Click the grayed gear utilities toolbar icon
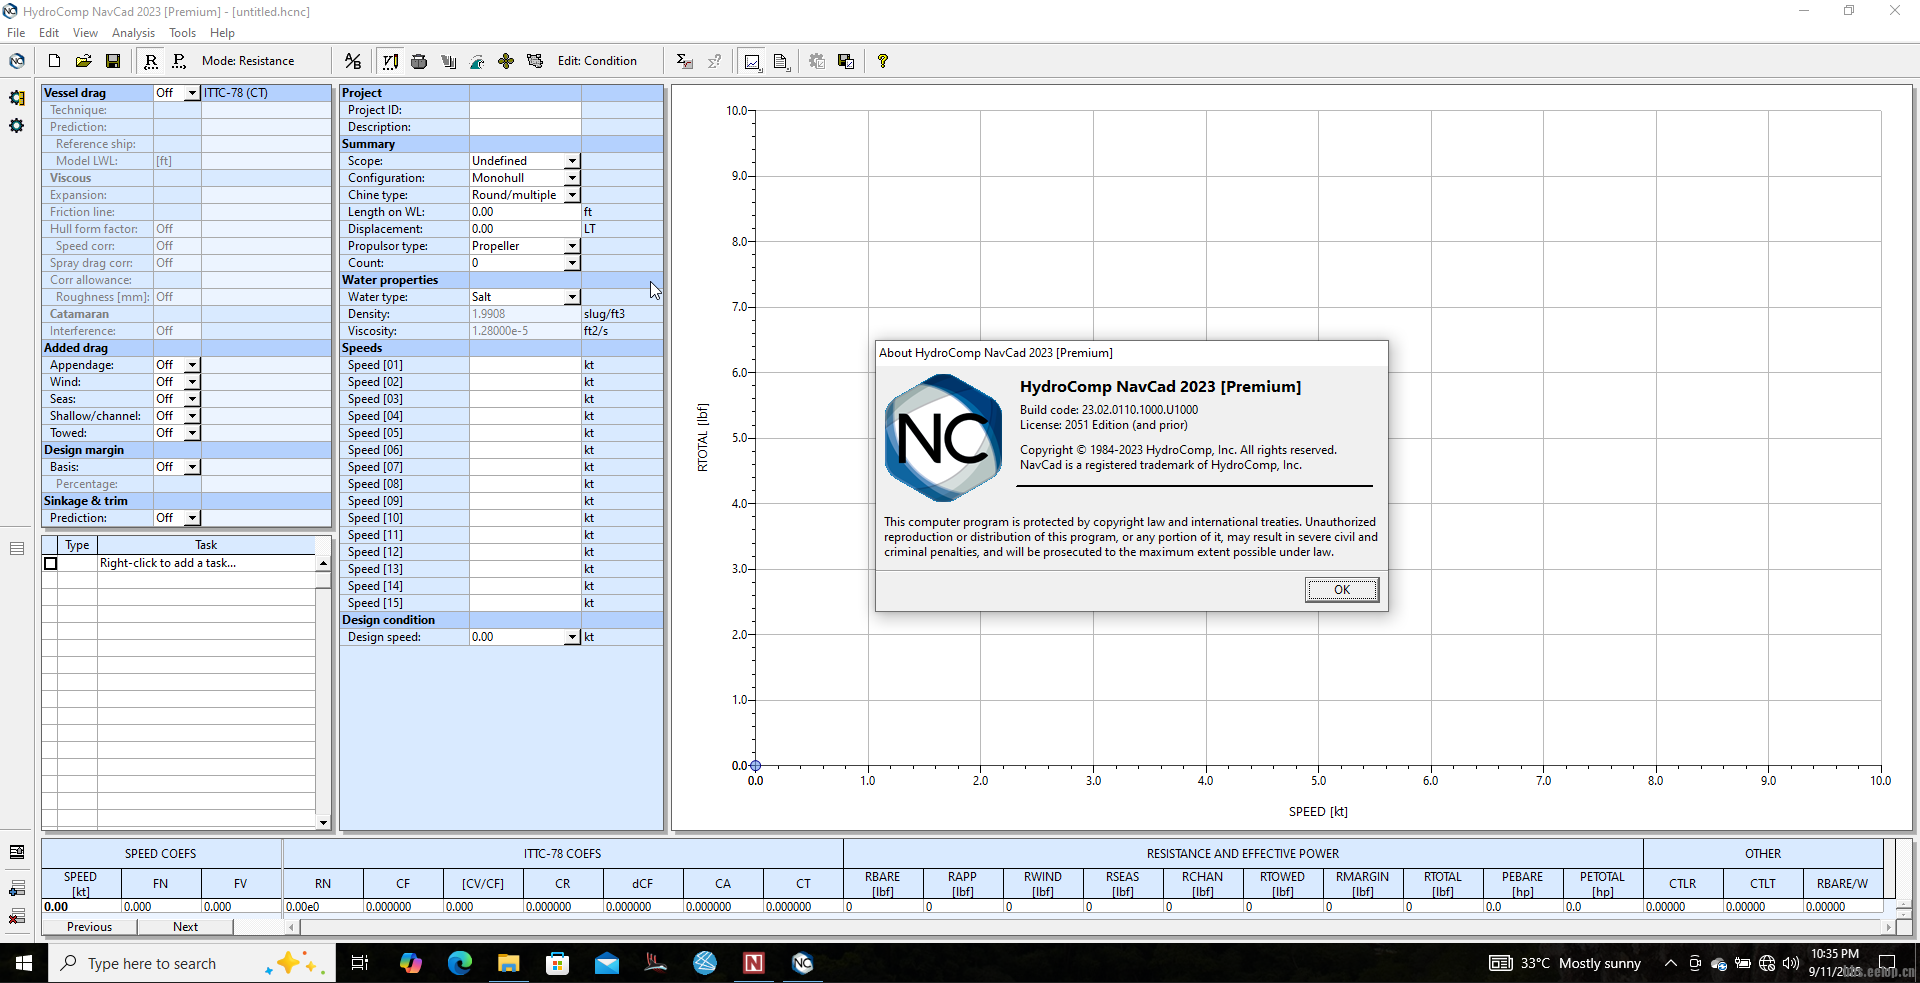Image resolution: width=1920 pixels, height=983 pixels. pyautogui.click(x=817, y=61)
